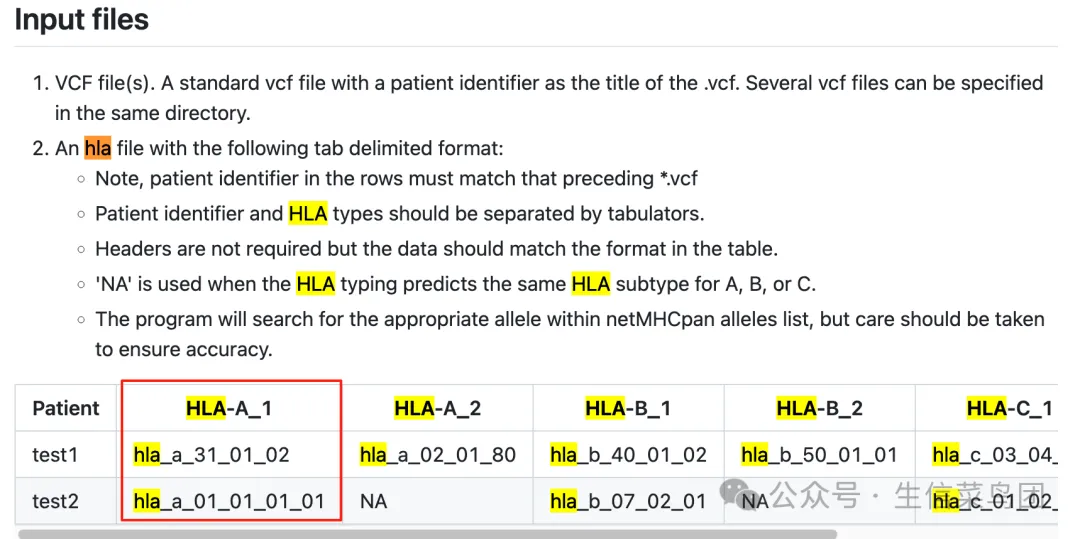Select the HLA-B_1 column header
This screenshot has width=1080, height=539.
pyautogui.click(x=628, y=408)
